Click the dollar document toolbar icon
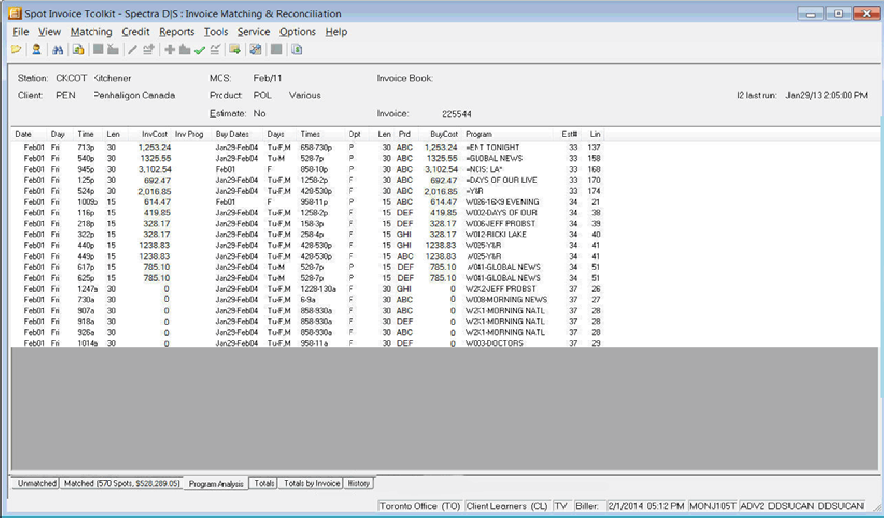 click(297, 50)
